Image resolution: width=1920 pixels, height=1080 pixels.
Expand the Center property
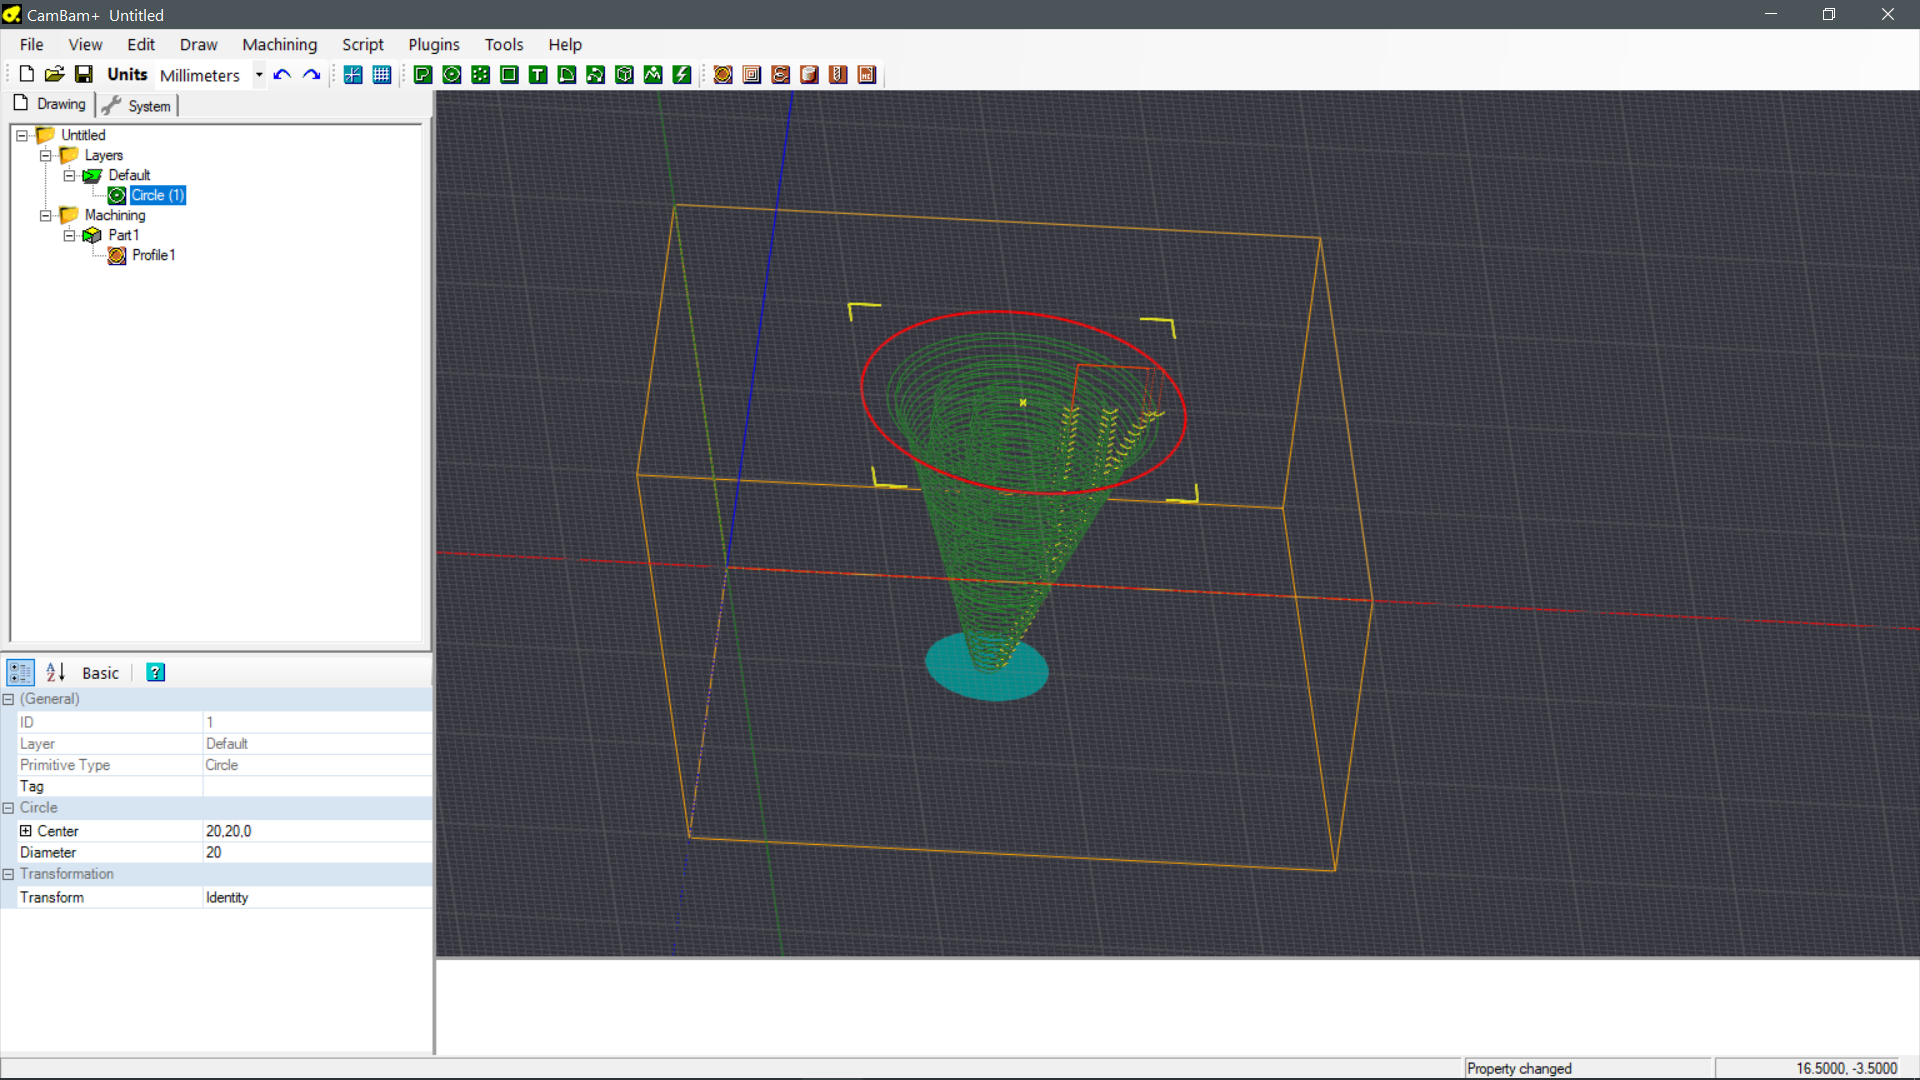[26, 831]
